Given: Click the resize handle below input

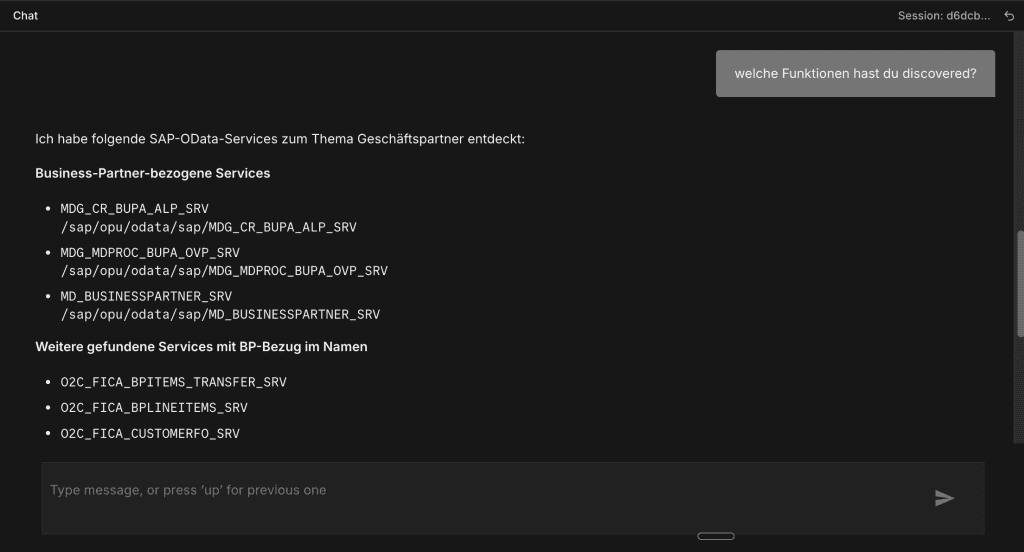Looking at the screenshot, I should click(716, 536).
